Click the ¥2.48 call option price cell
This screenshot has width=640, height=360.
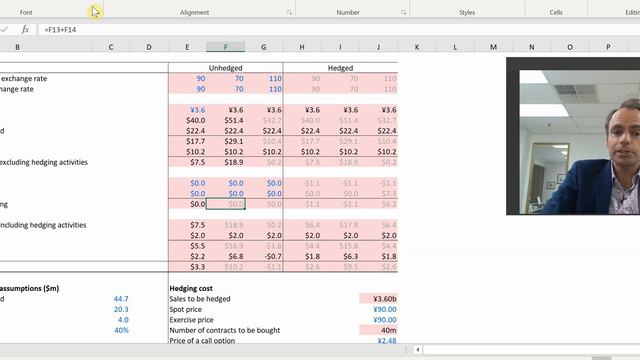coord(378,340)
